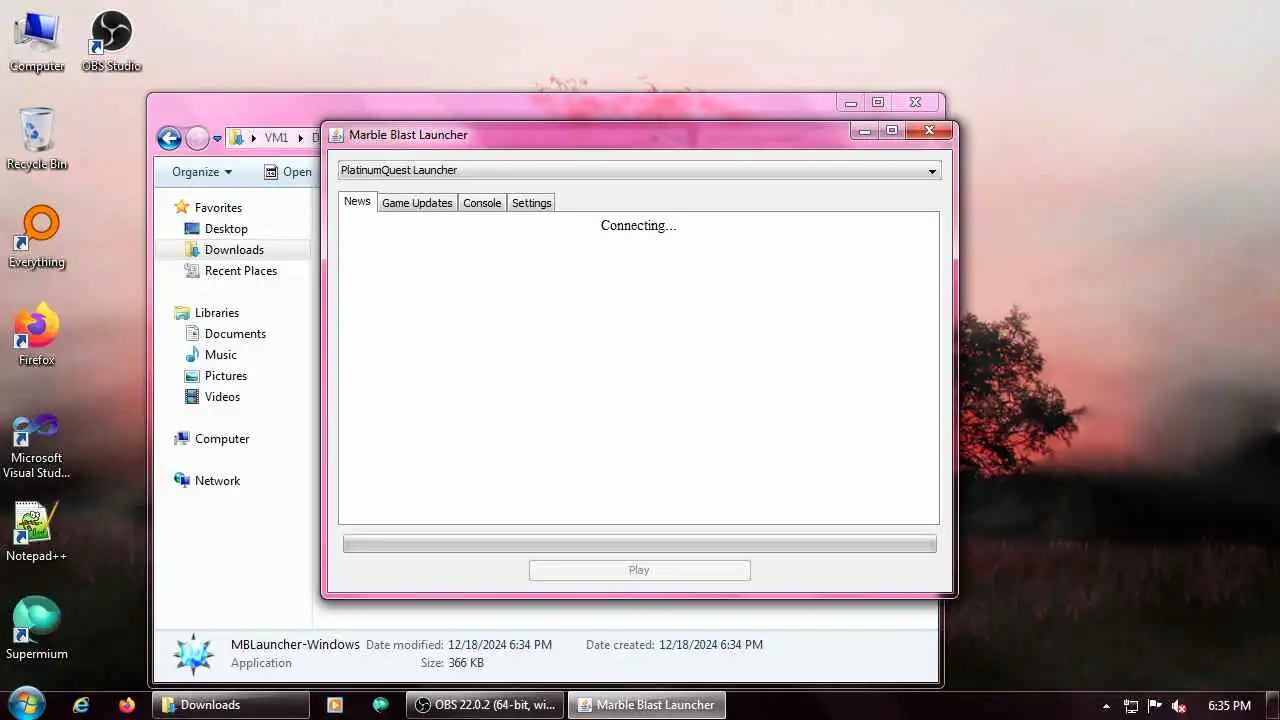Viewport: 1280px width, 720px height.
Task: Switch to the News tab
Action: tap(357, 202)
